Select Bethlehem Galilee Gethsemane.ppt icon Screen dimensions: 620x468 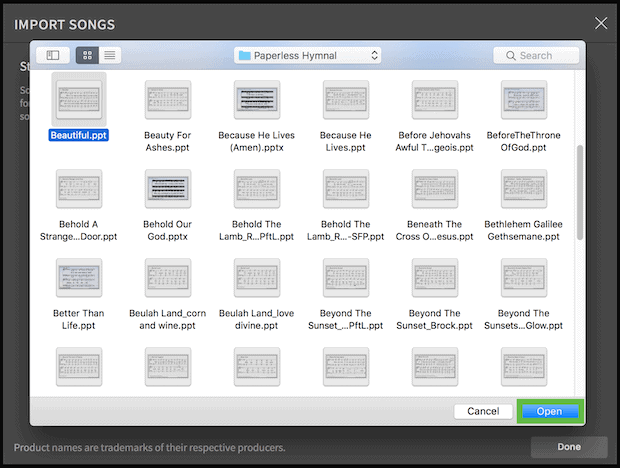point(523,187)
